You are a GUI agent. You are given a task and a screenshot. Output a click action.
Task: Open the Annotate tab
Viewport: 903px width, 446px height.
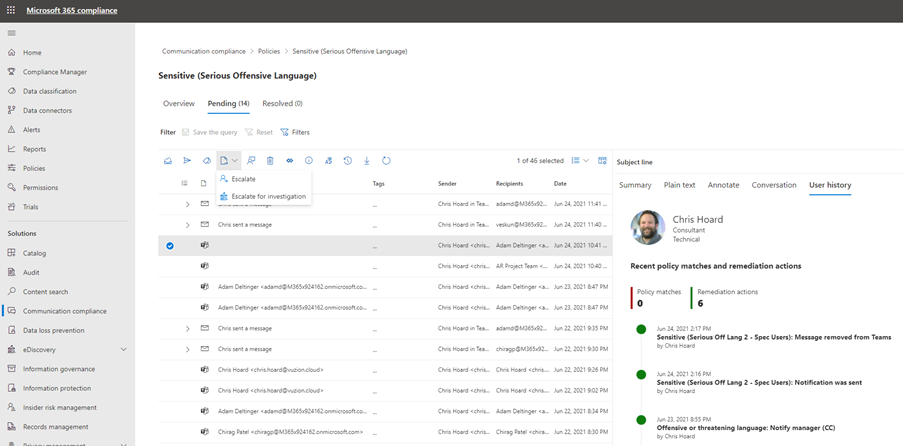723,185
